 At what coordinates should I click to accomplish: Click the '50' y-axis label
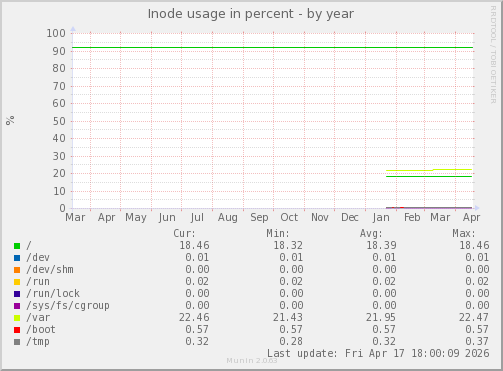coord(59,121)
